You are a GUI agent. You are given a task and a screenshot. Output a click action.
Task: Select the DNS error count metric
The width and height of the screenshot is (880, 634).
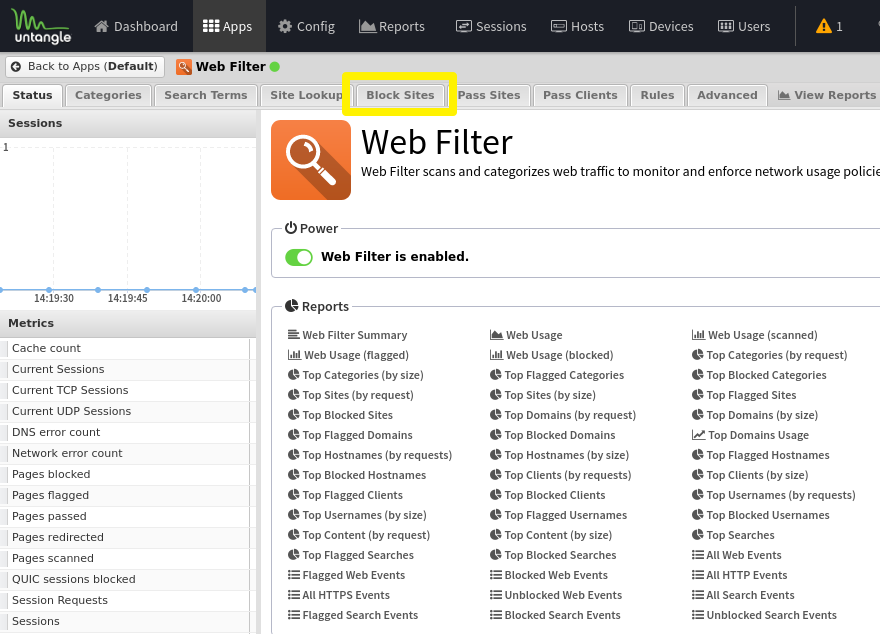pos(125,433)
